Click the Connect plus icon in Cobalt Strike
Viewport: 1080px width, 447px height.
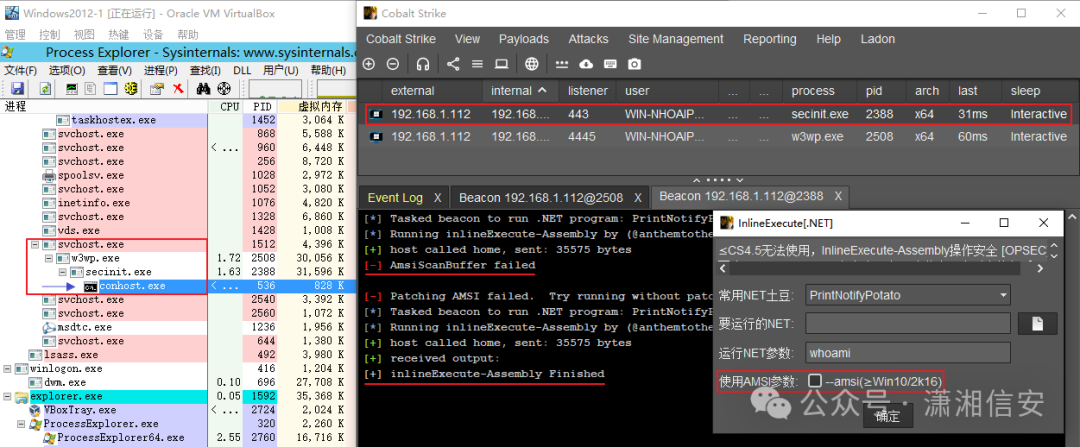pos(369,64)
